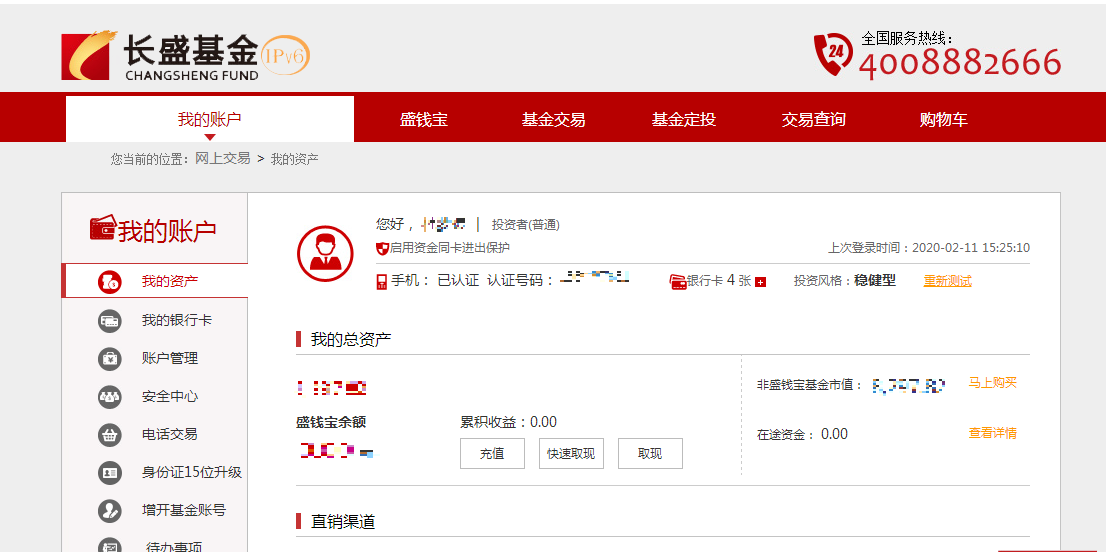1106x552 pixels.
Task: Click the 累积收益 0.00 text
Action: [509, 422]
